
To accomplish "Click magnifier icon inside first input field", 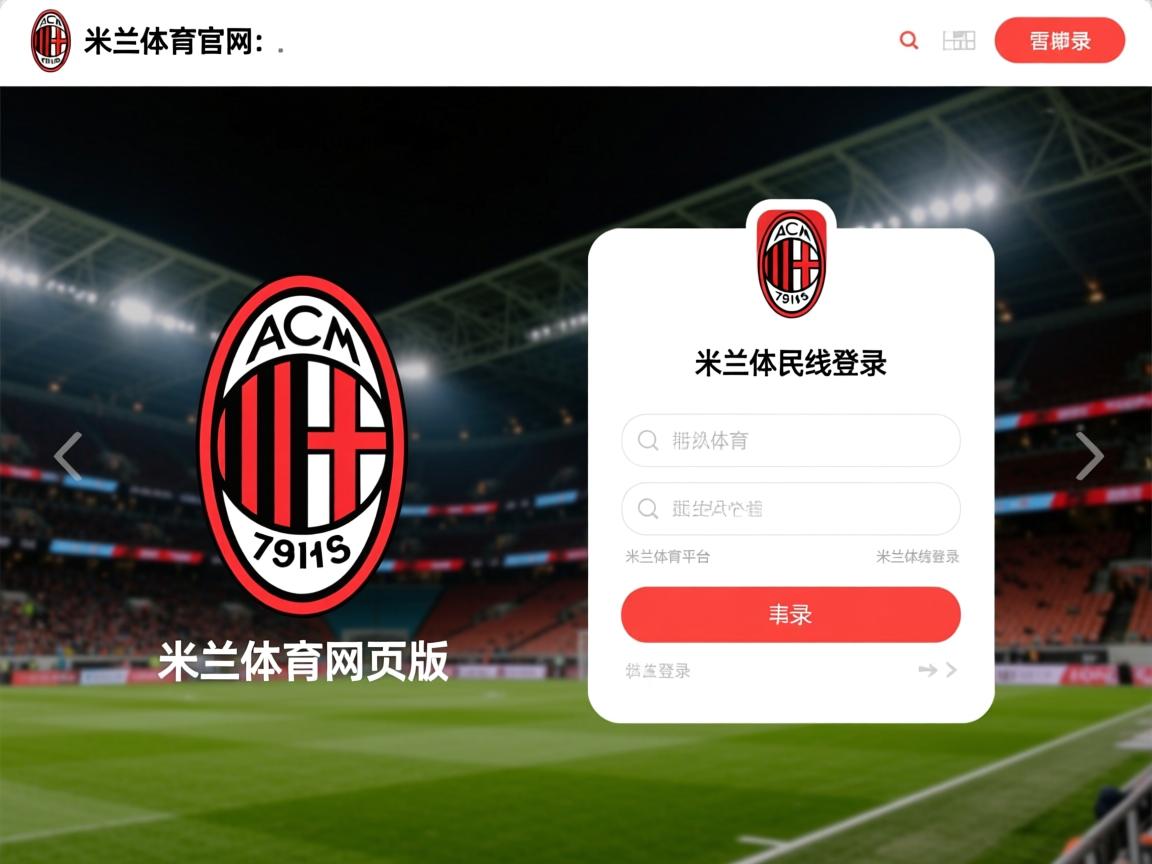I will pos(647,440).
